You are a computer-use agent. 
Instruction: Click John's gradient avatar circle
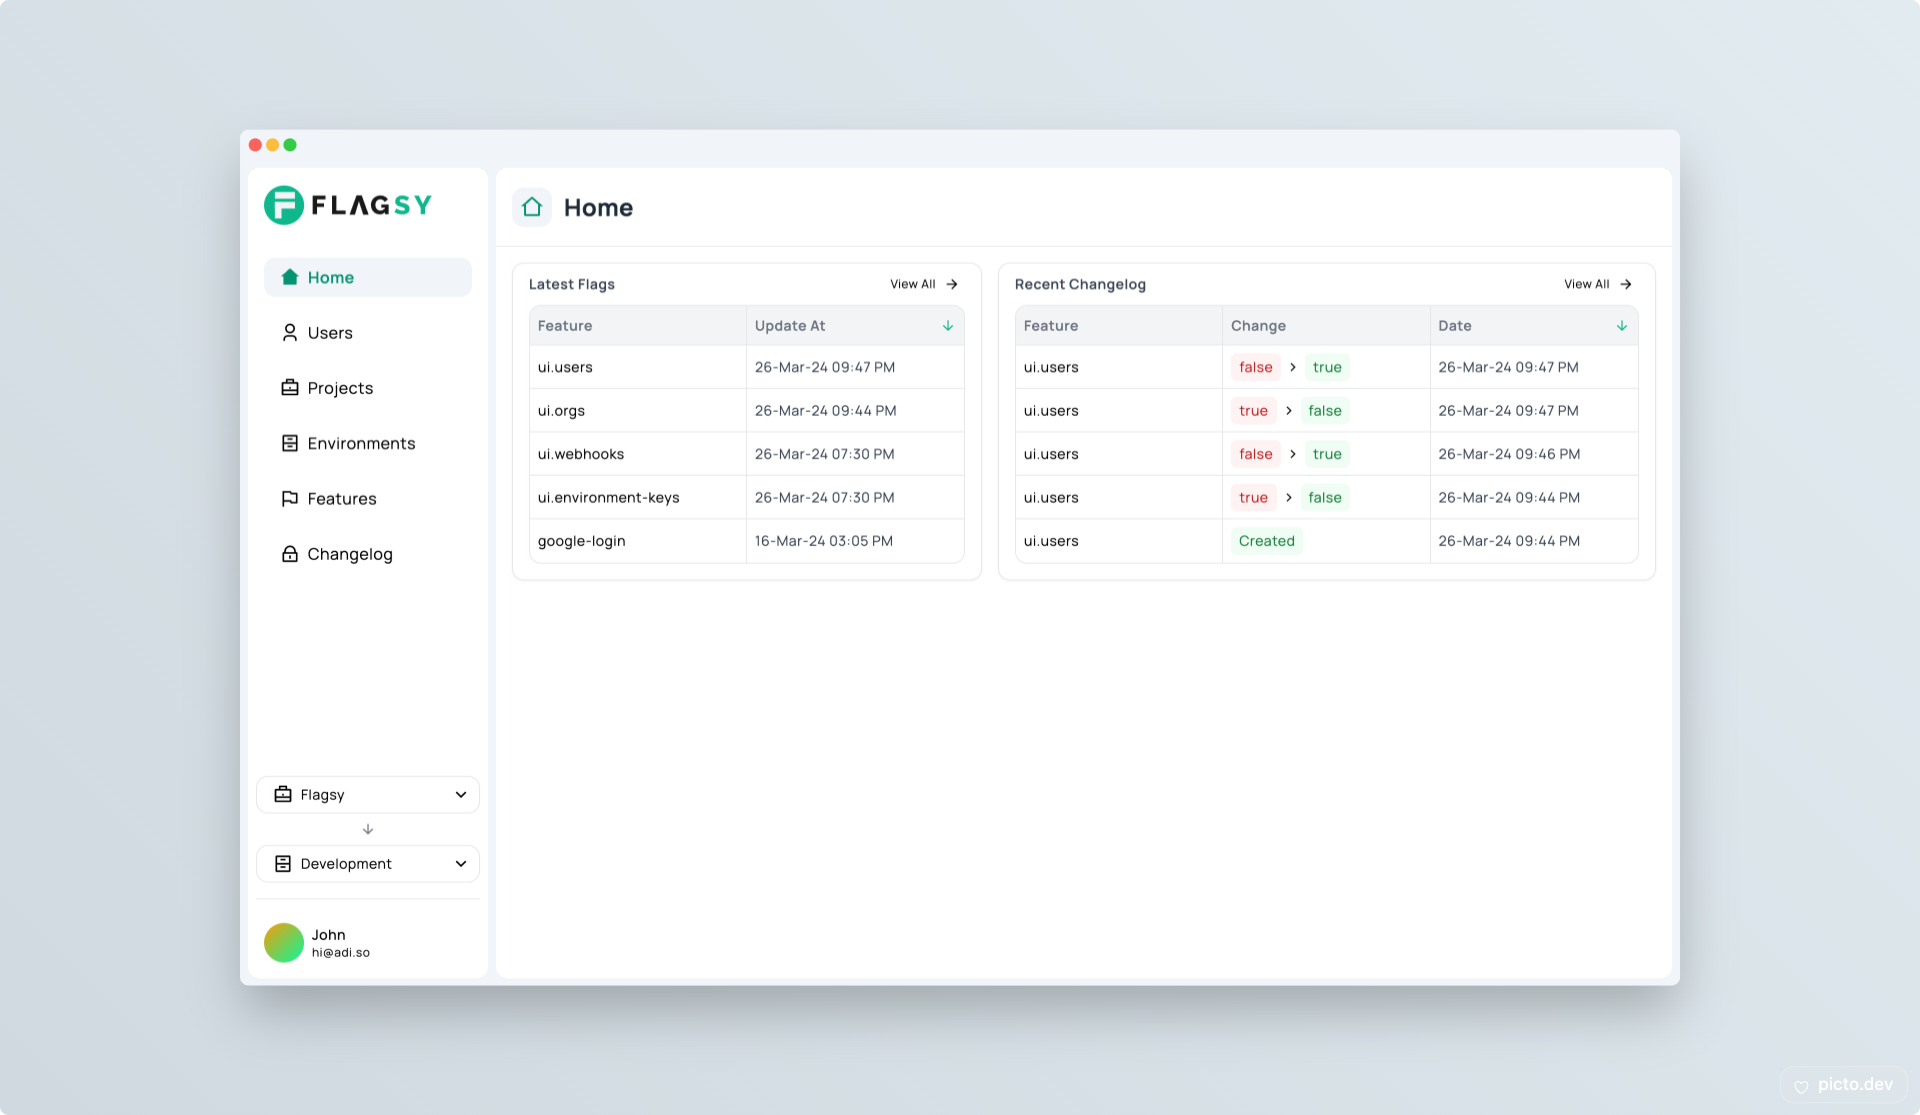(x=284, y=942)
